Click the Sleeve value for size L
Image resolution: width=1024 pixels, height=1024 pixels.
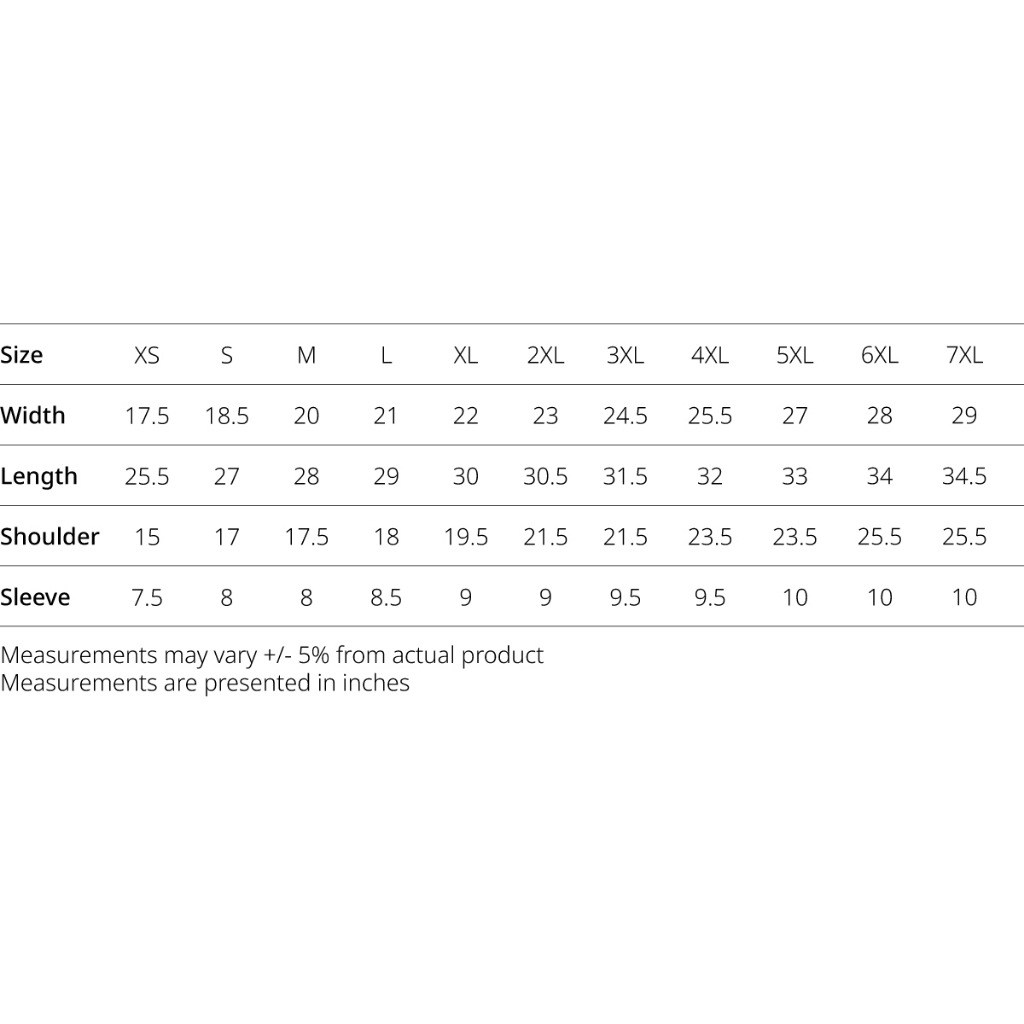385,597
